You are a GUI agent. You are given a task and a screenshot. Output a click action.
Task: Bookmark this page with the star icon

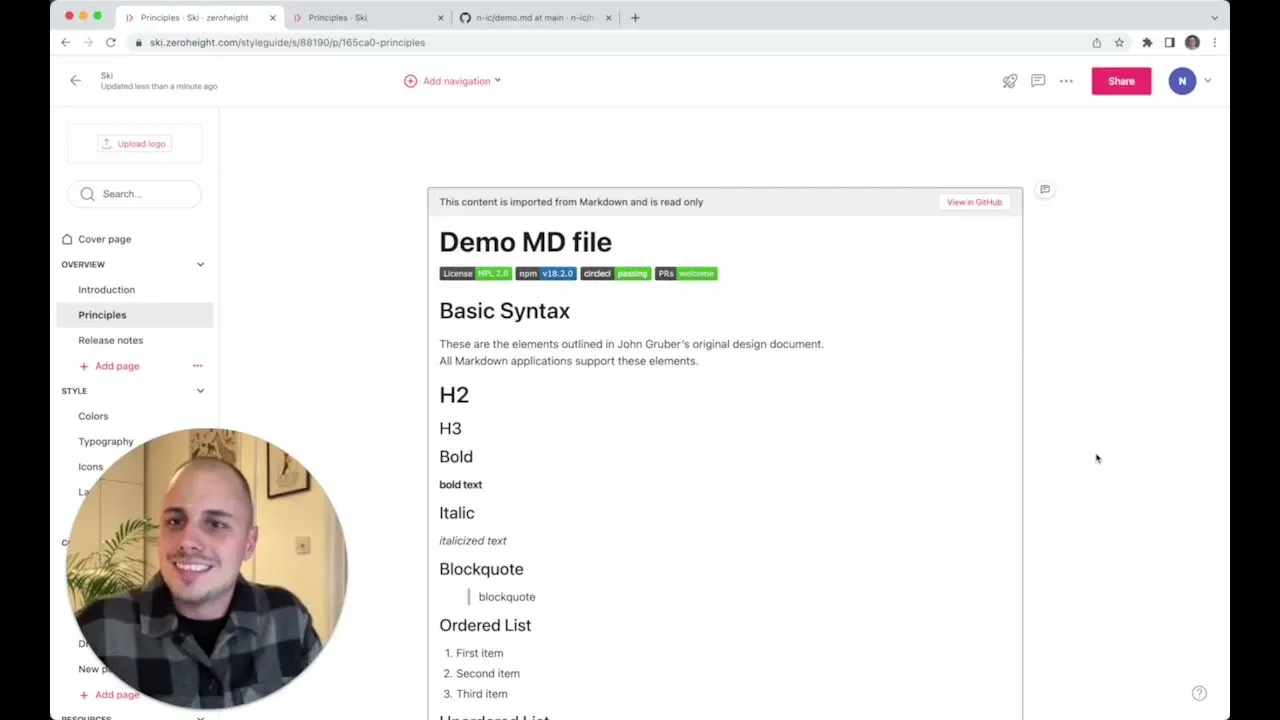point(1119,42)
